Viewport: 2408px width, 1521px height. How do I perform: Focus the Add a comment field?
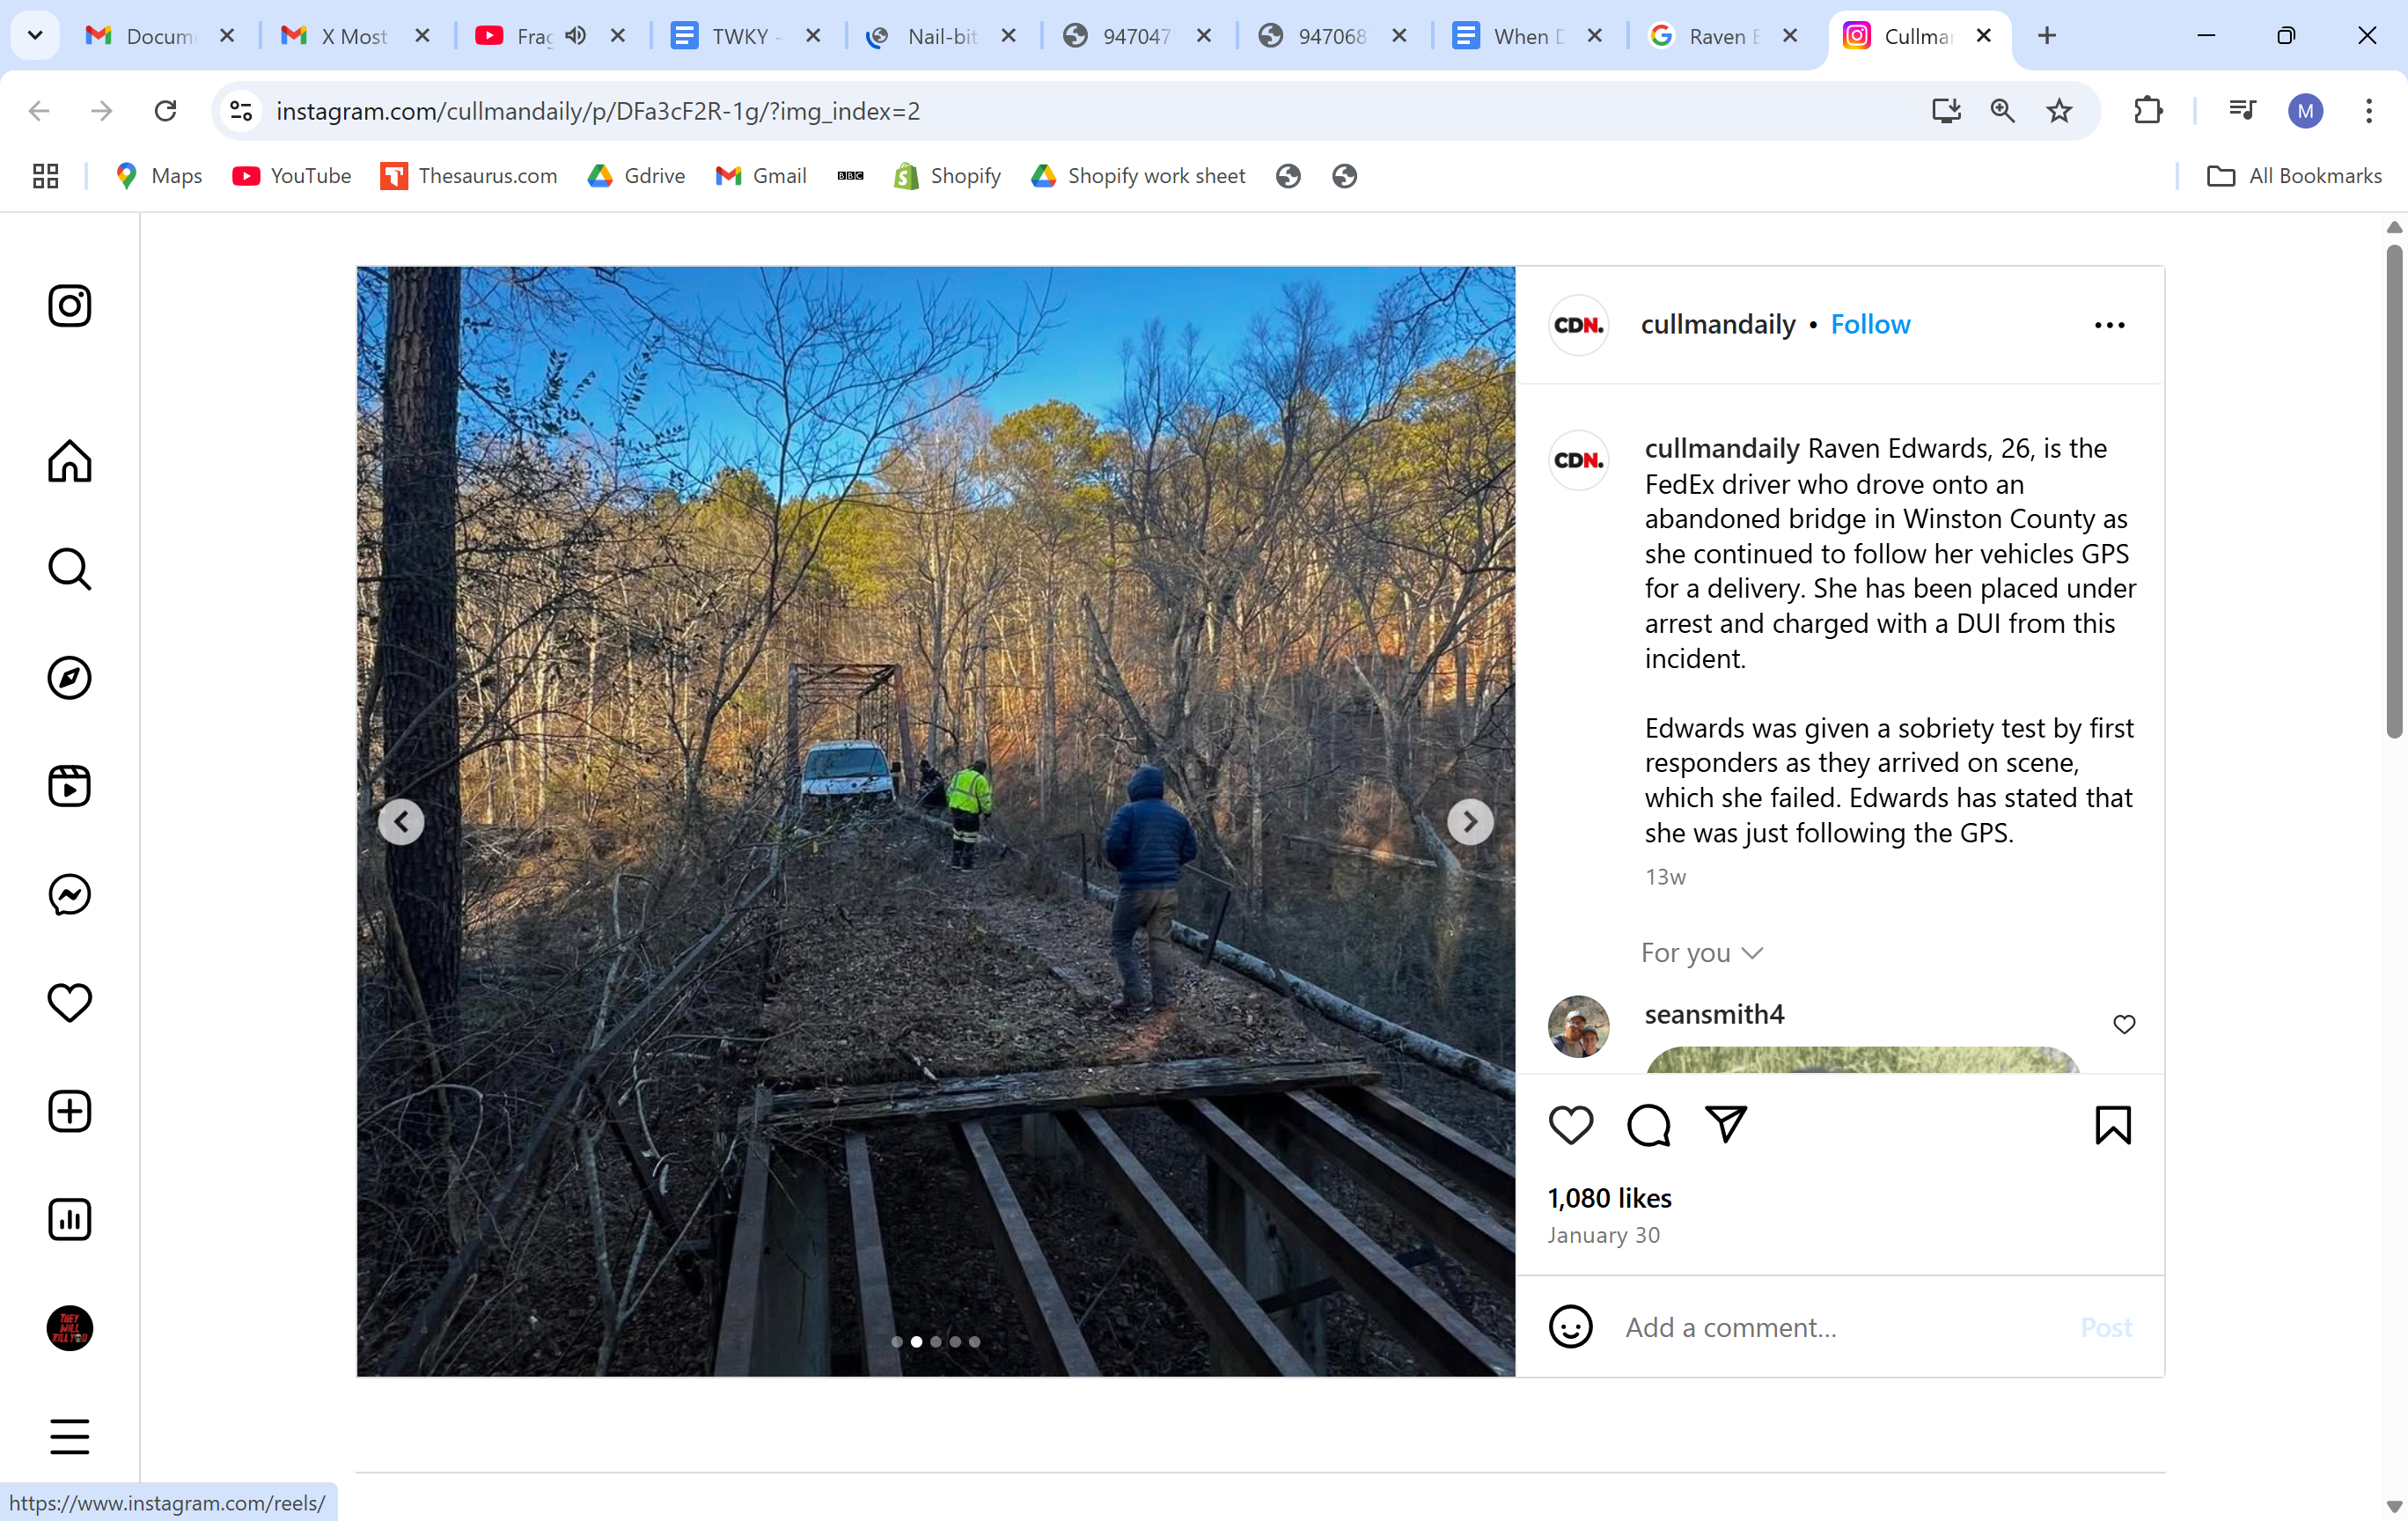click(x=1840, y=1327)
